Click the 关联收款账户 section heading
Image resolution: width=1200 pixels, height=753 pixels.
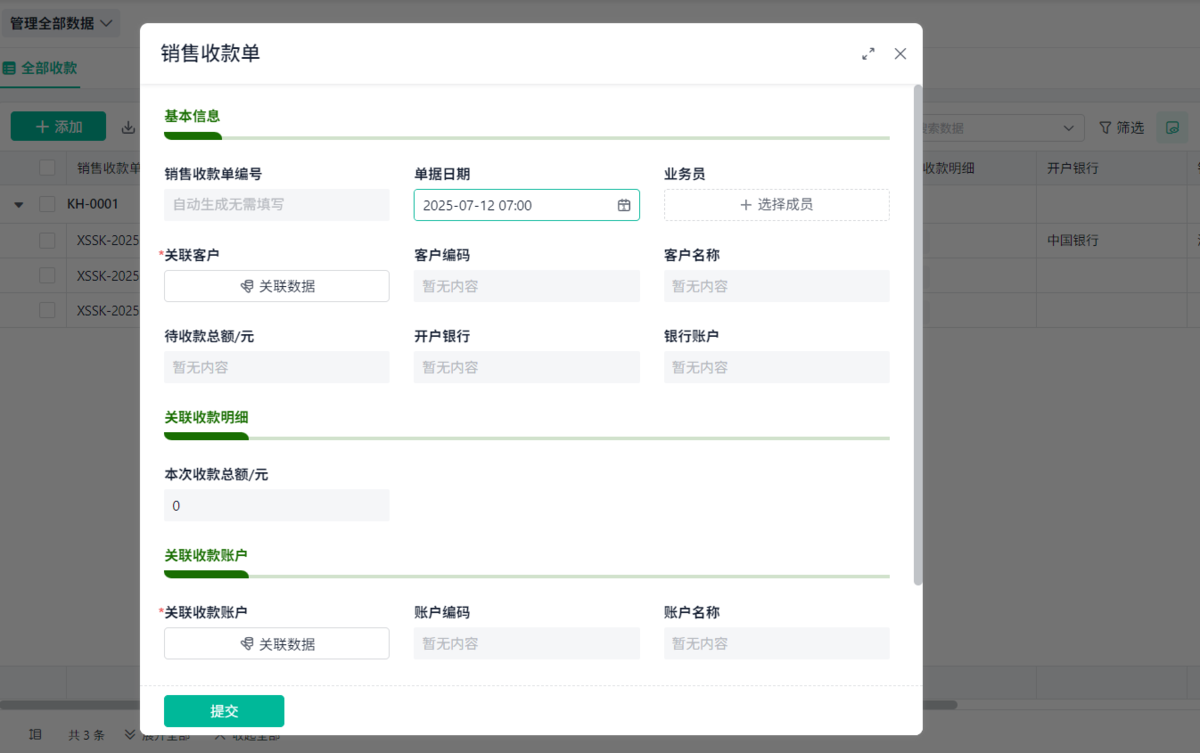pyautogui.click(x=206, y=555)
